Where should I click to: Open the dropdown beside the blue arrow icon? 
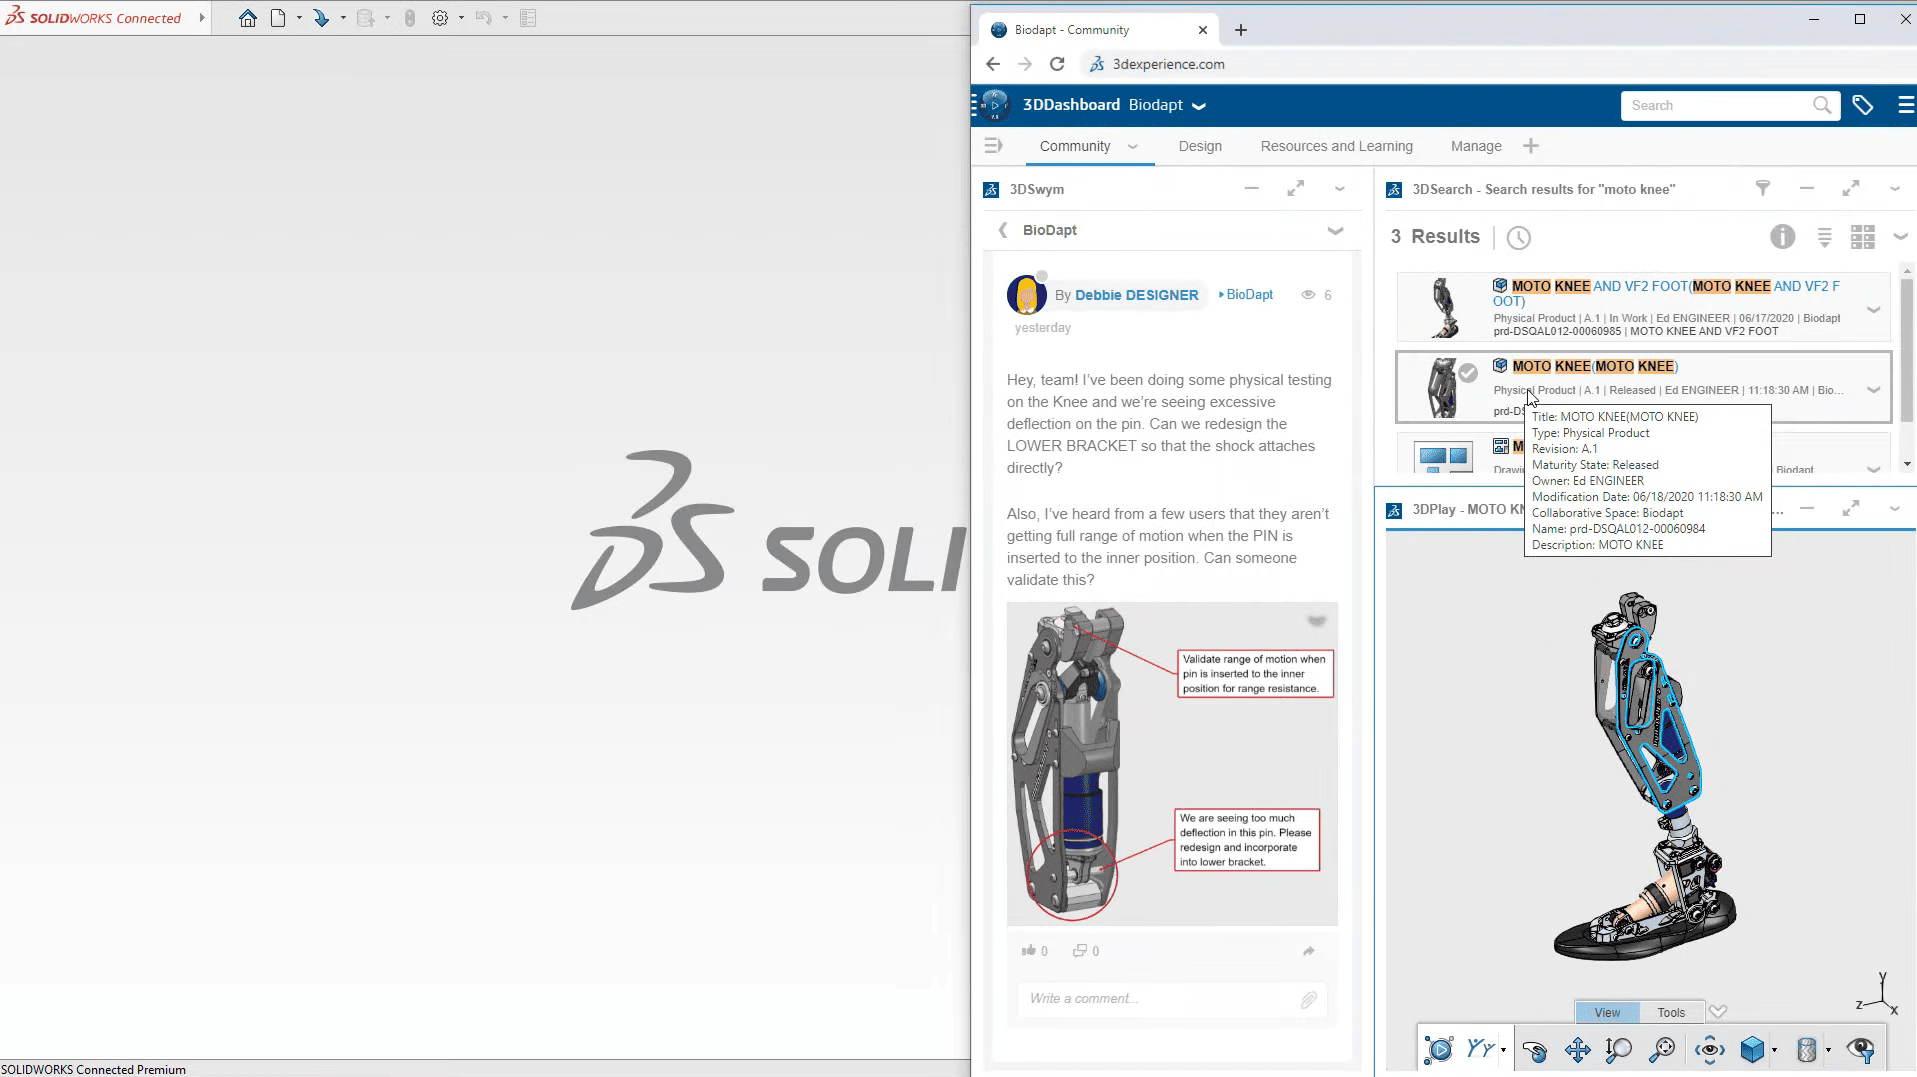pyautogui.click(x=343, y=18)
